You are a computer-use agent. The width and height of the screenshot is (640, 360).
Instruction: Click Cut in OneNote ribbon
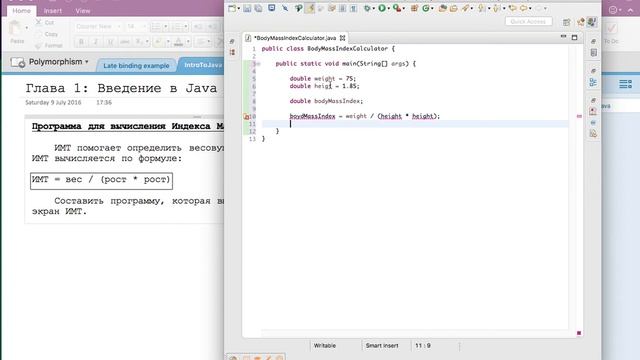pyautogui.click(x=45, y=22)
